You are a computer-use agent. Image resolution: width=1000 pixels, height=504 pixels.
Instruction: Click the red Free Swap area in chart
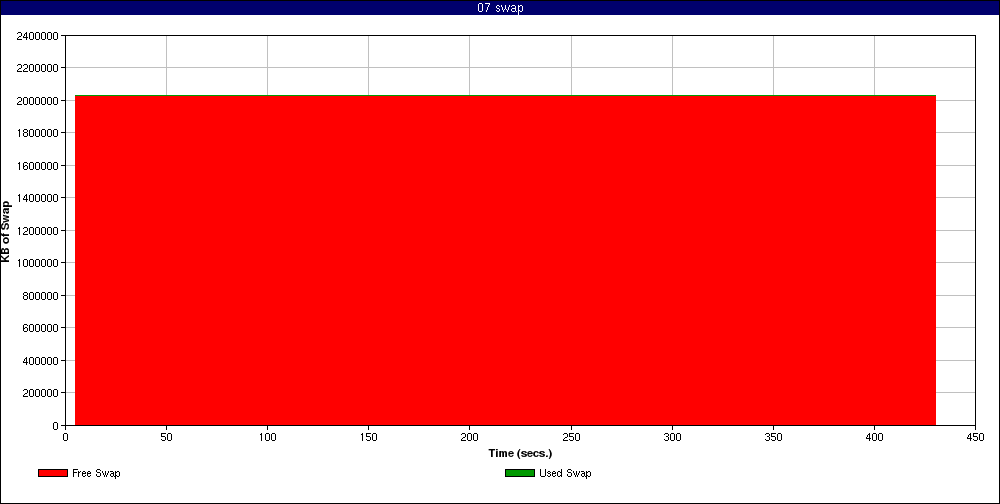point(505,260)
